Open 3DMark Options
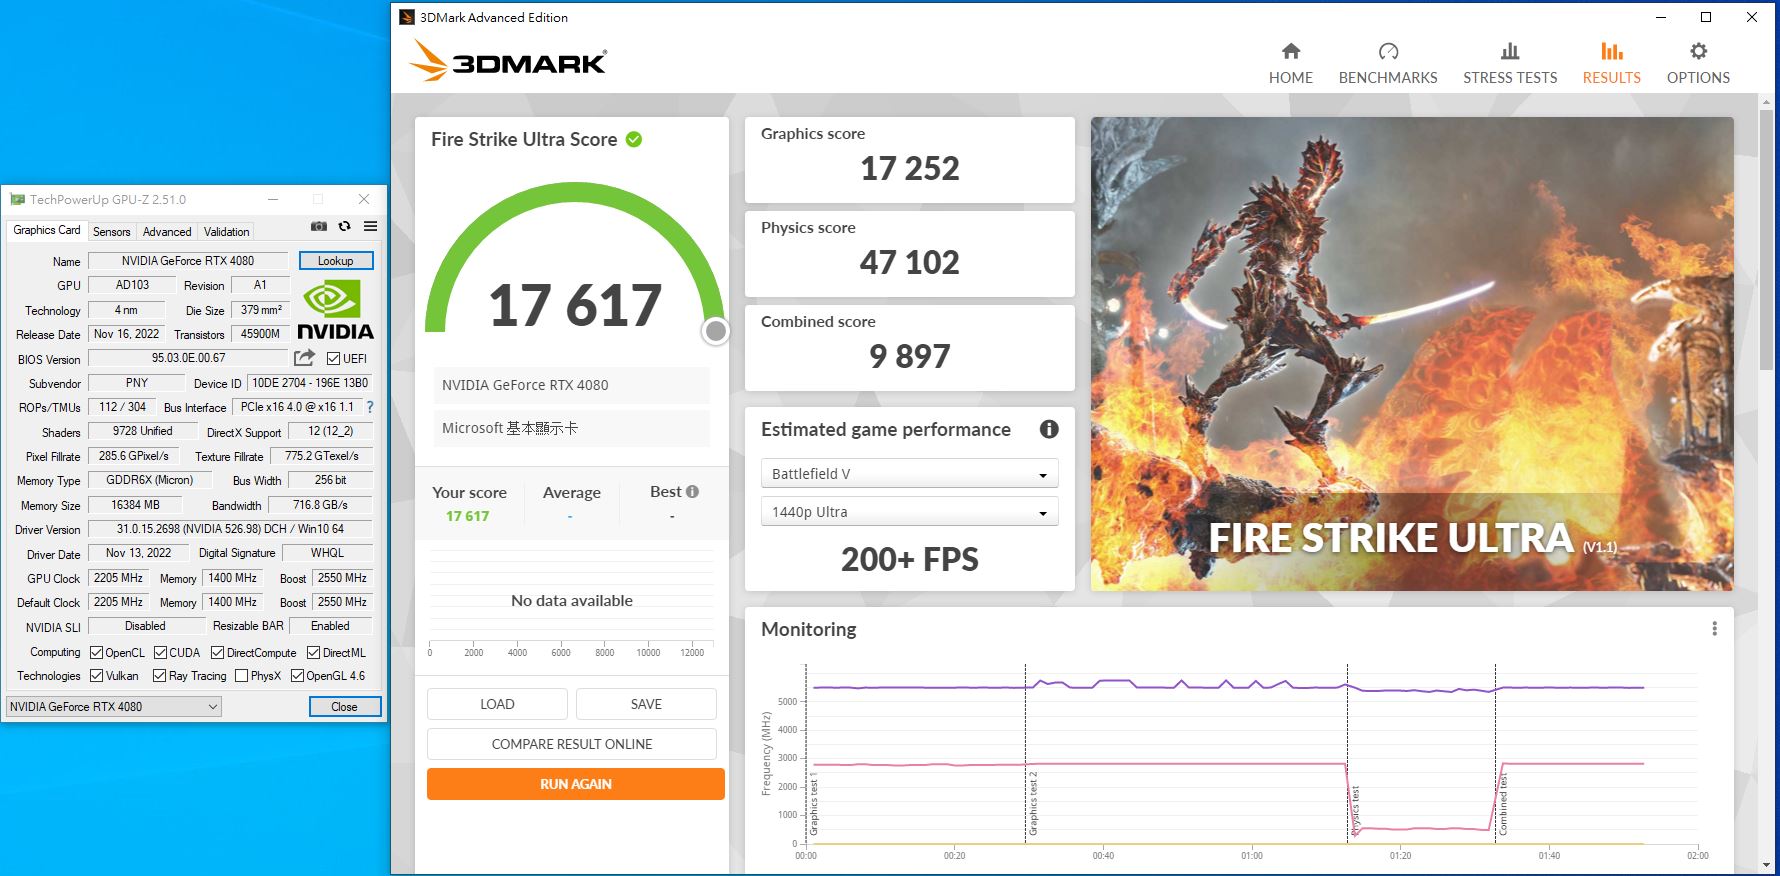1780x876 pixels. click(1698, 63)
